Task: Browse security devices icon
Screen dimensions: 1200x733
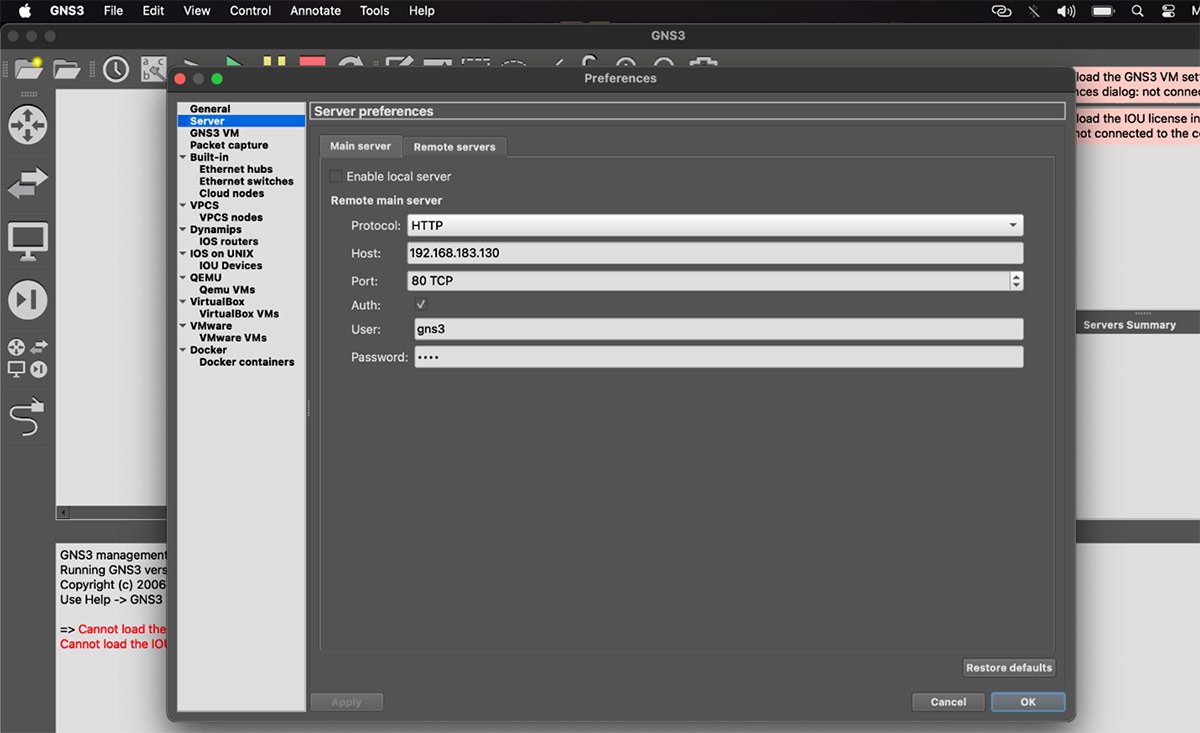Action: point(27,299)
